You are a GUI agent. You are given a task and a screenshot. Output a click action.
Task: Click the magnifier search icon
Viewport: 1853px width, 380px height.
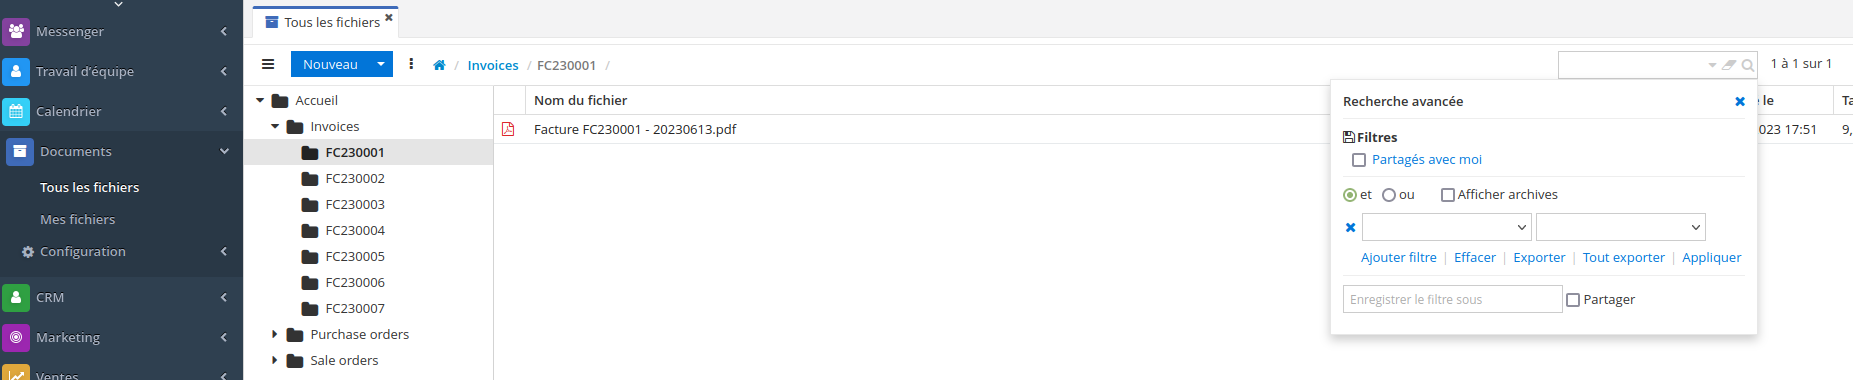click(1748, 65)
